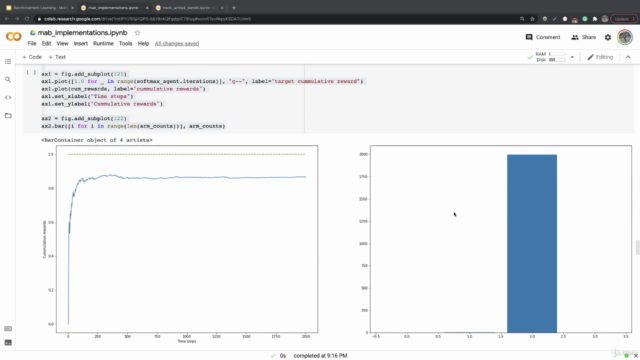Open the code snippets sidebar icon
This screenshot has height=360, width=640.
[x=8, y=98]
